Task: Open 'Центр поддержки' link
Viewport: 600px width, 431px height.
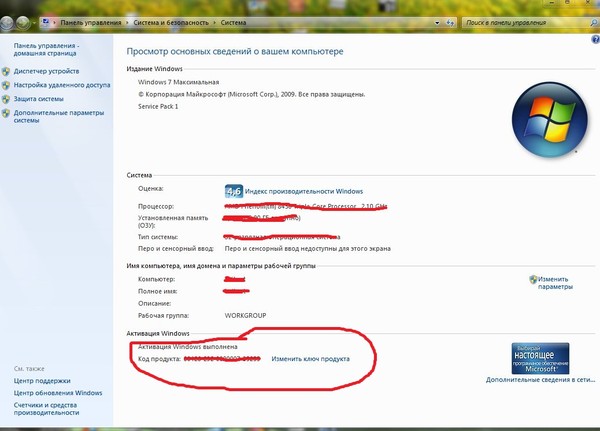Action: click(42, 381)
